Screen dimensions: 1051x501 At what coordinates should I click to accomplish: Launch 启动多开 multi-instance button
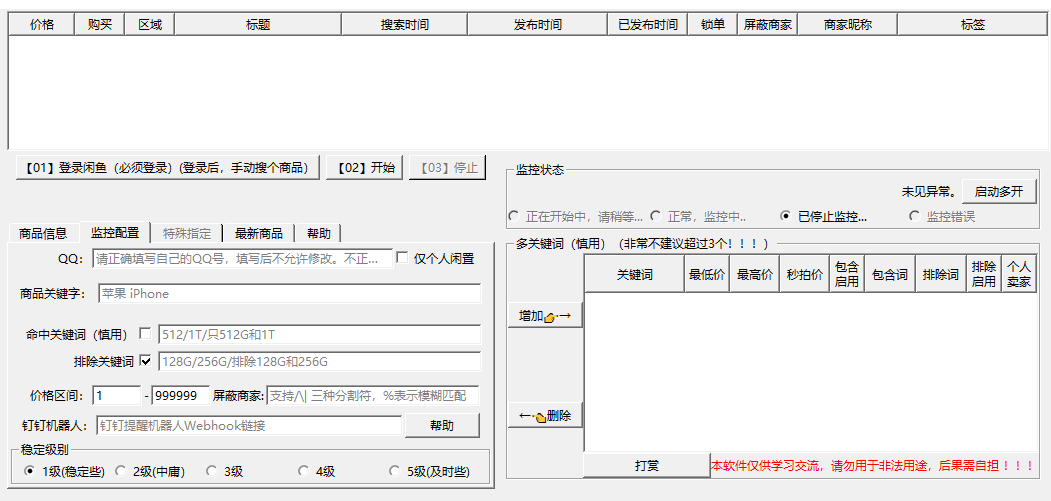999,192
